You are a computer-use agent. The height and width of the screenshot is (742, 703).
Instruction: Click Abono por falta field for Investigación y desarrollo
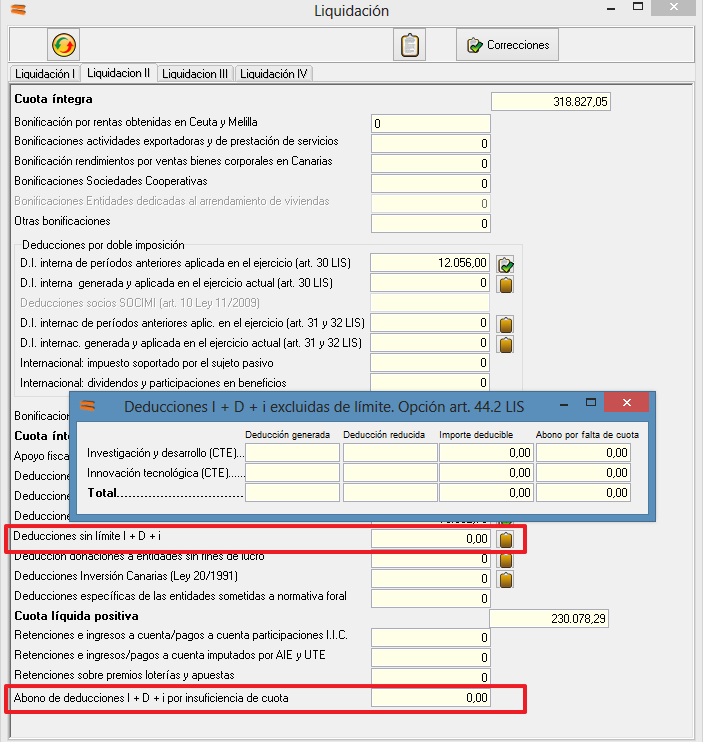[583, 453]
